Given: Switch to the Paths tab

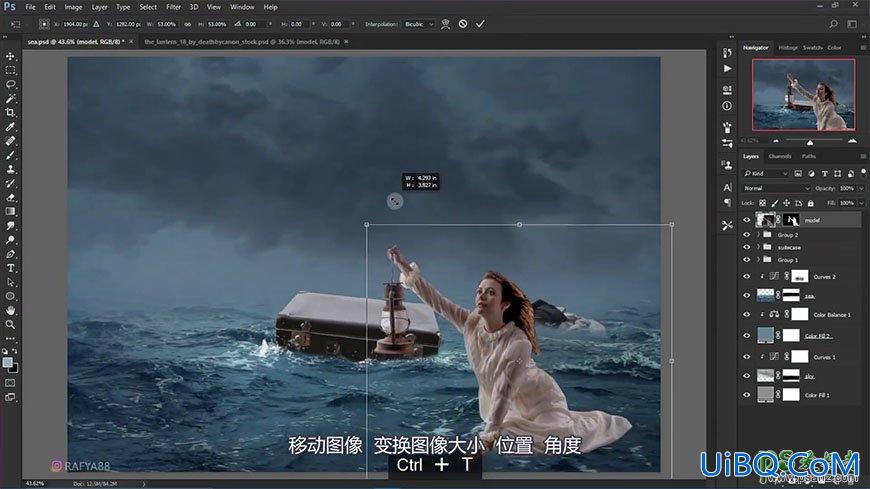Looking at the screenshot, I should point(809,157).
